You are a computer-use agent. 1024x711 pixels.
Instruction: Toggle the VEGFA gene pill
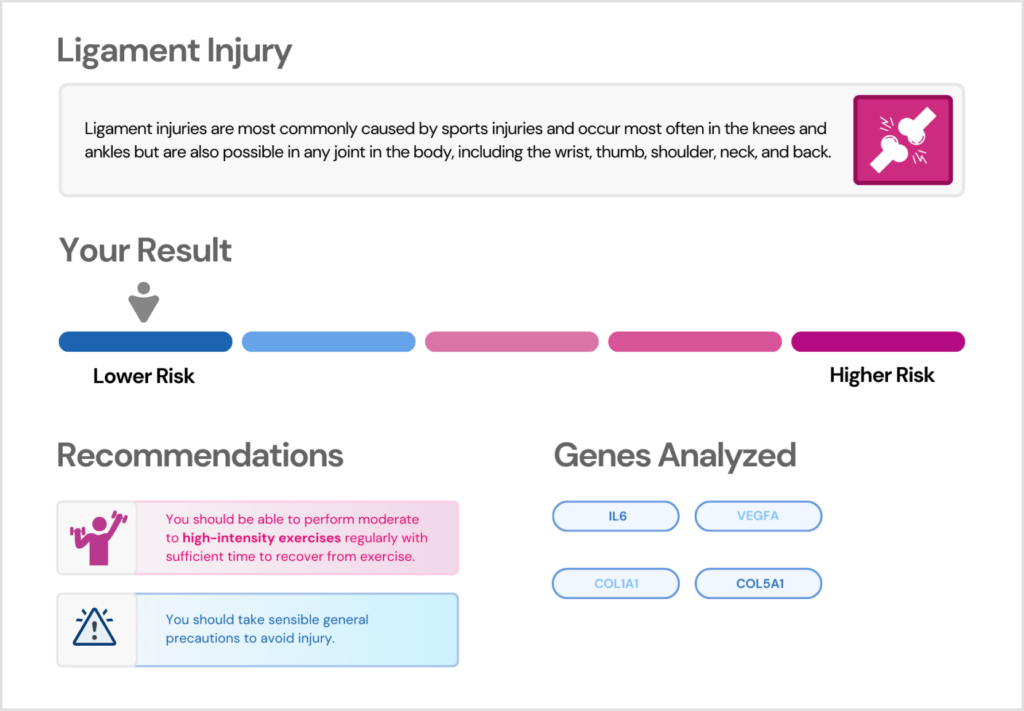point(758,516)
